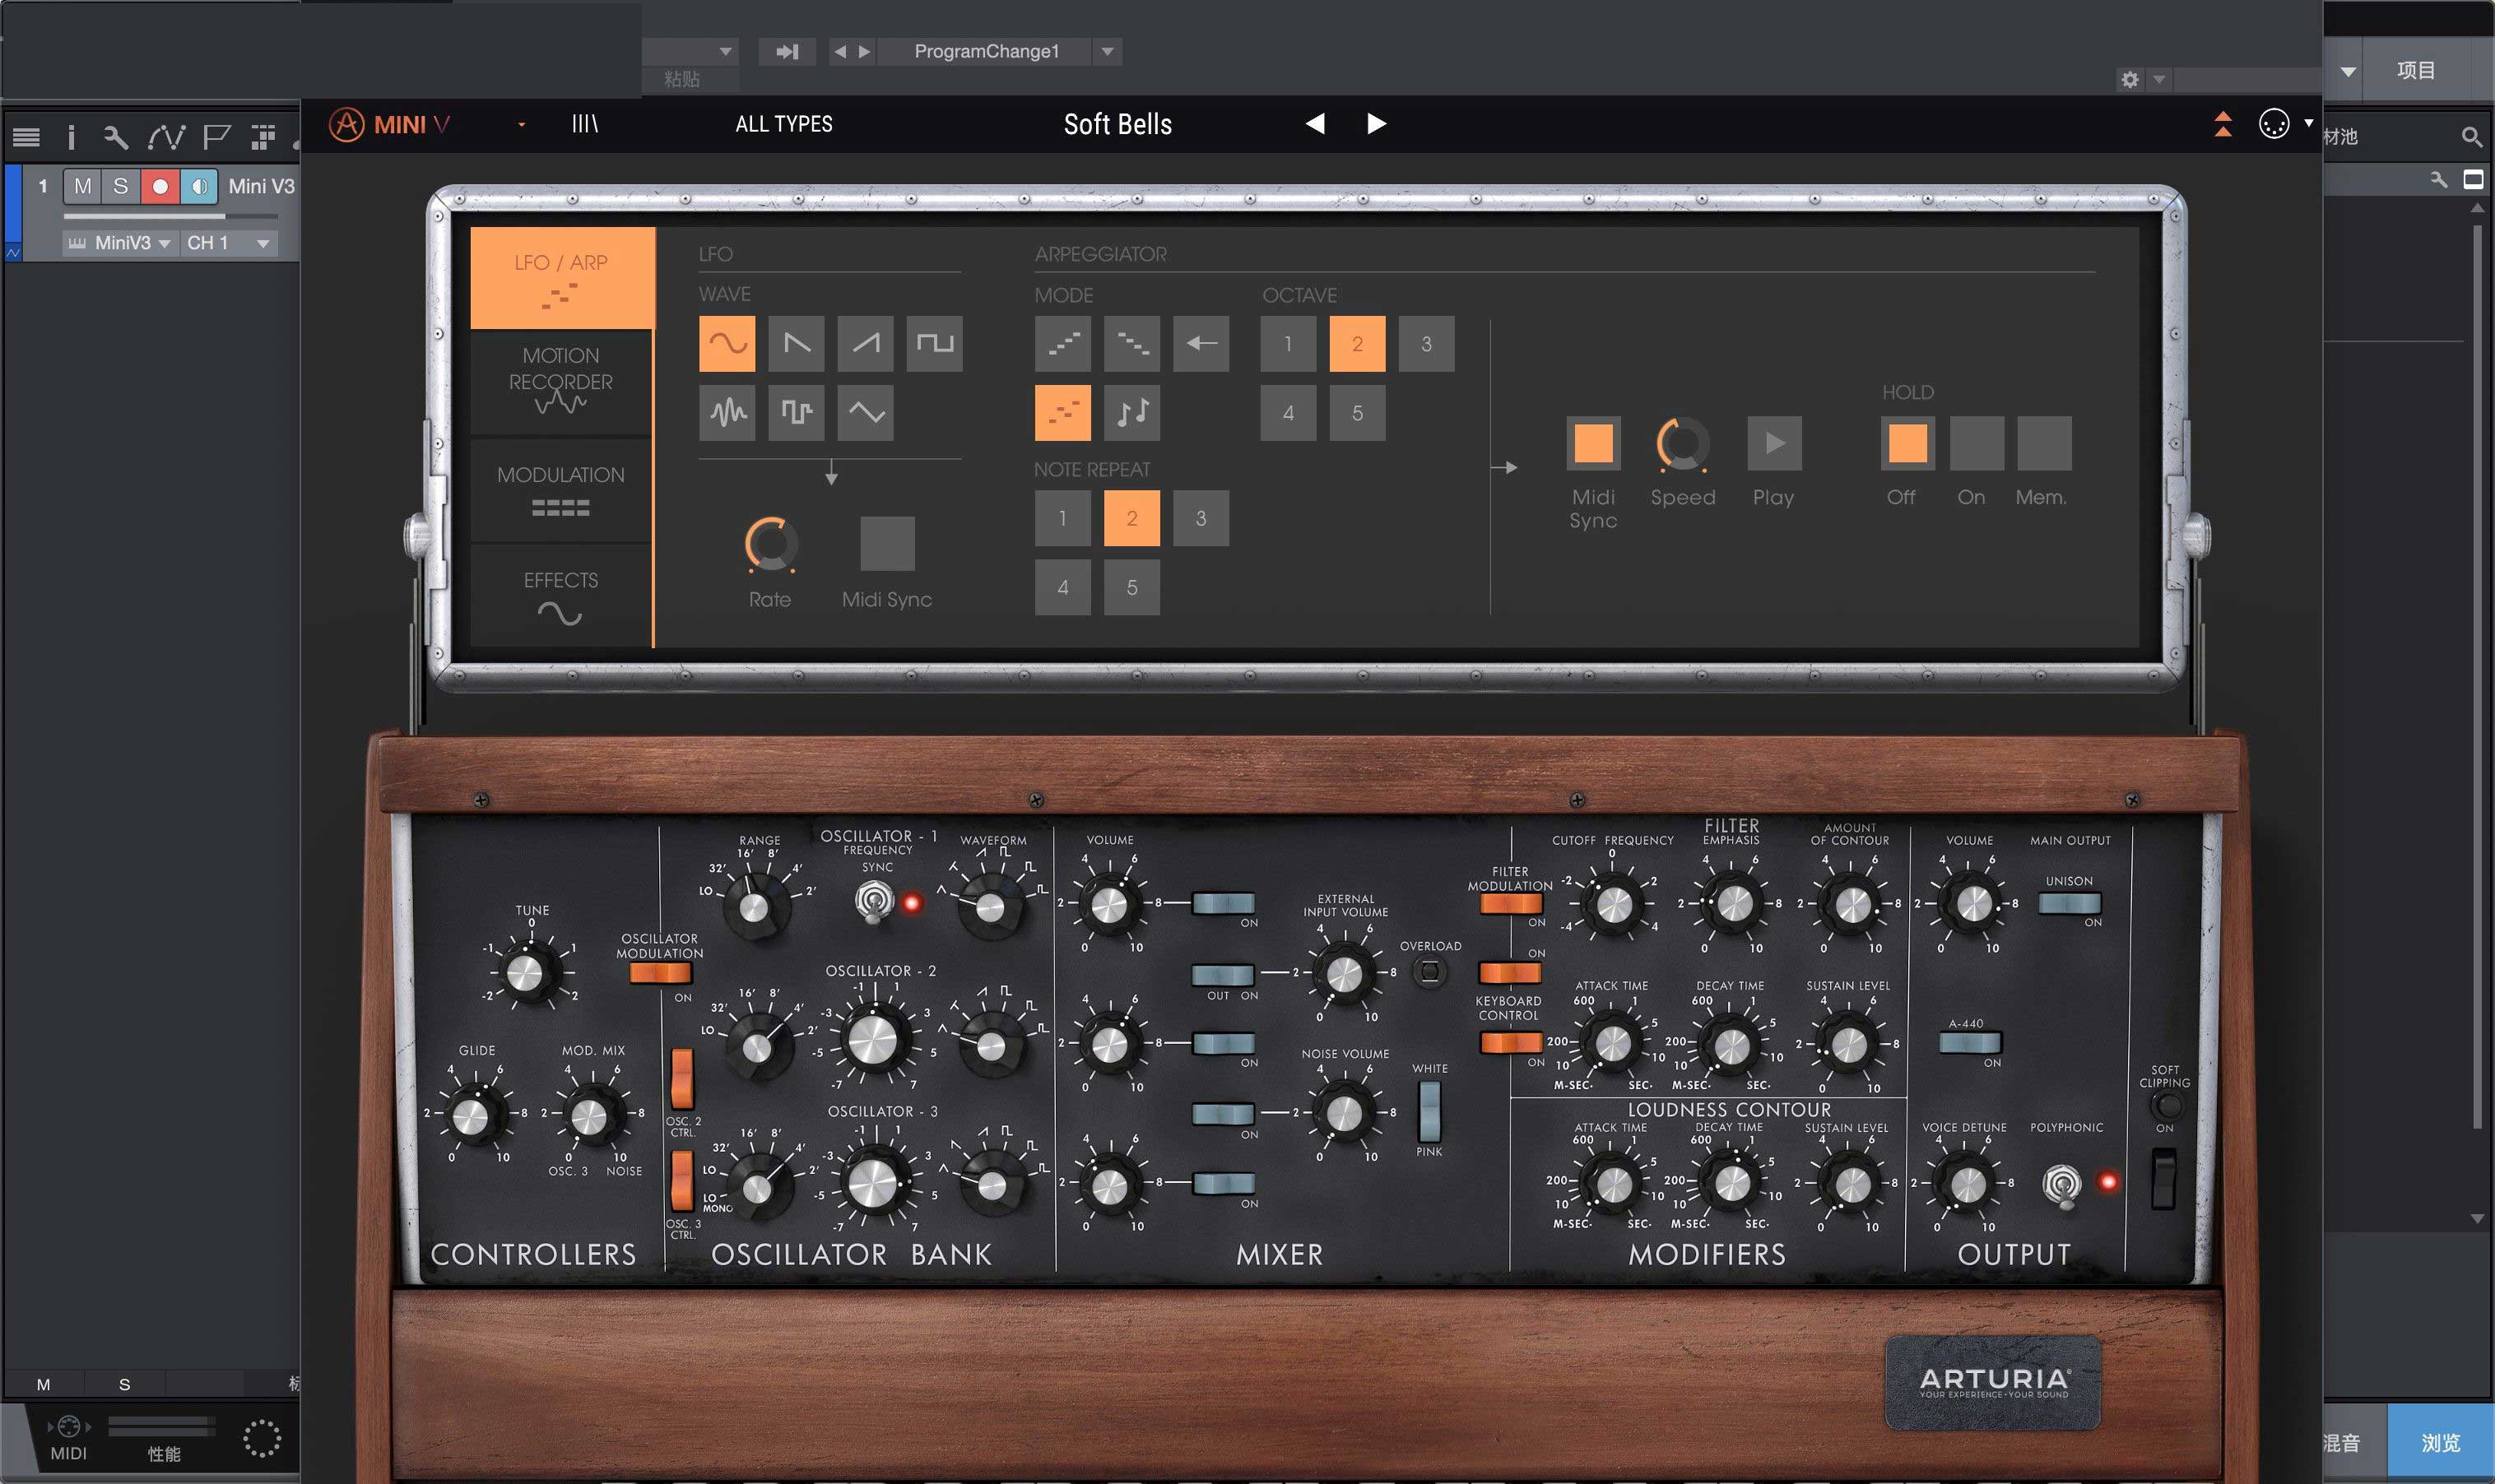Viewport: 2495px width, 1484px height.
Task: Open the 浏览 tab
Action: pyautogui.click(x=2440, y=1442)
